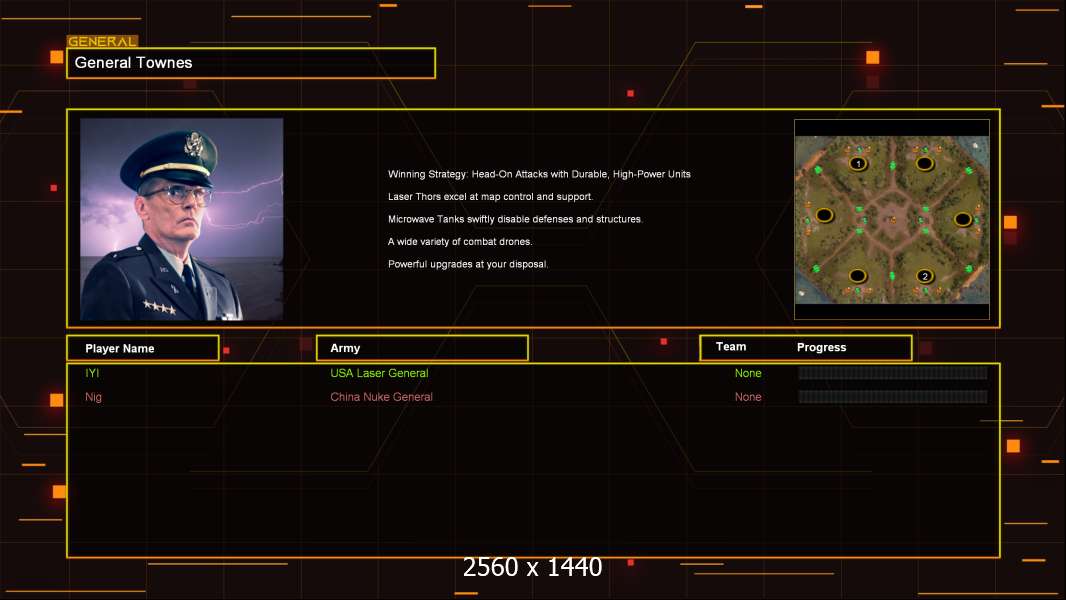1066x600 pixels.
Task: Click the USA Laser General army entry
Action: pos(379,373)
